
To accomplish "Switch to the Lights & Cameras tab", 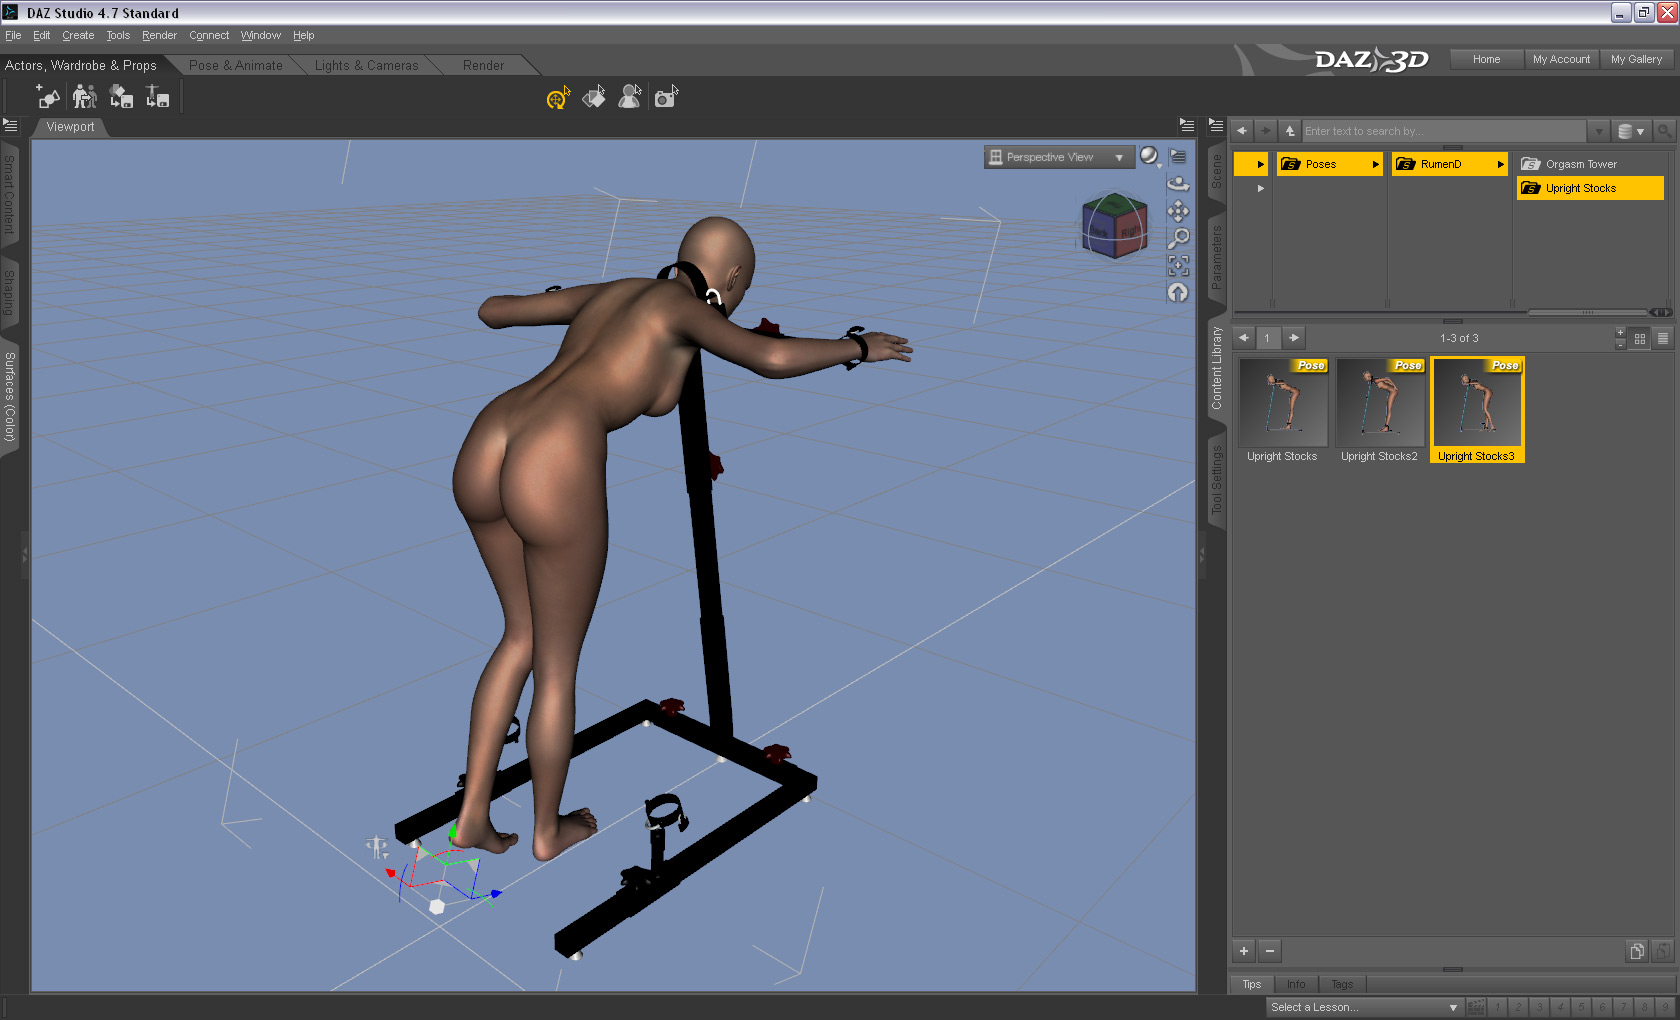I will coord(366,65).
